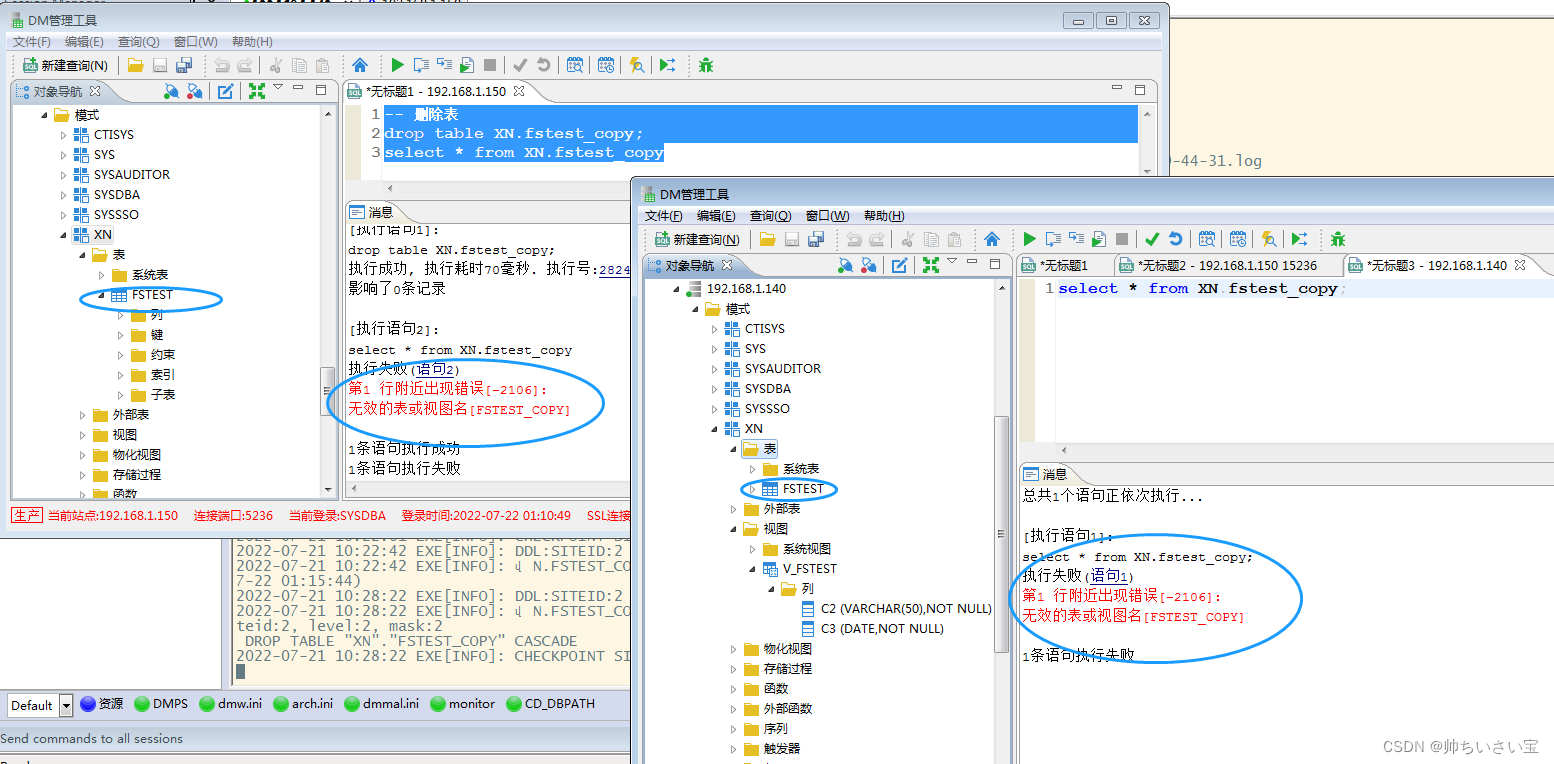Screen dimensions: 1554x764
Task: Click the green commit checkmark in the front window
Action: click(x=1152, y=239)
